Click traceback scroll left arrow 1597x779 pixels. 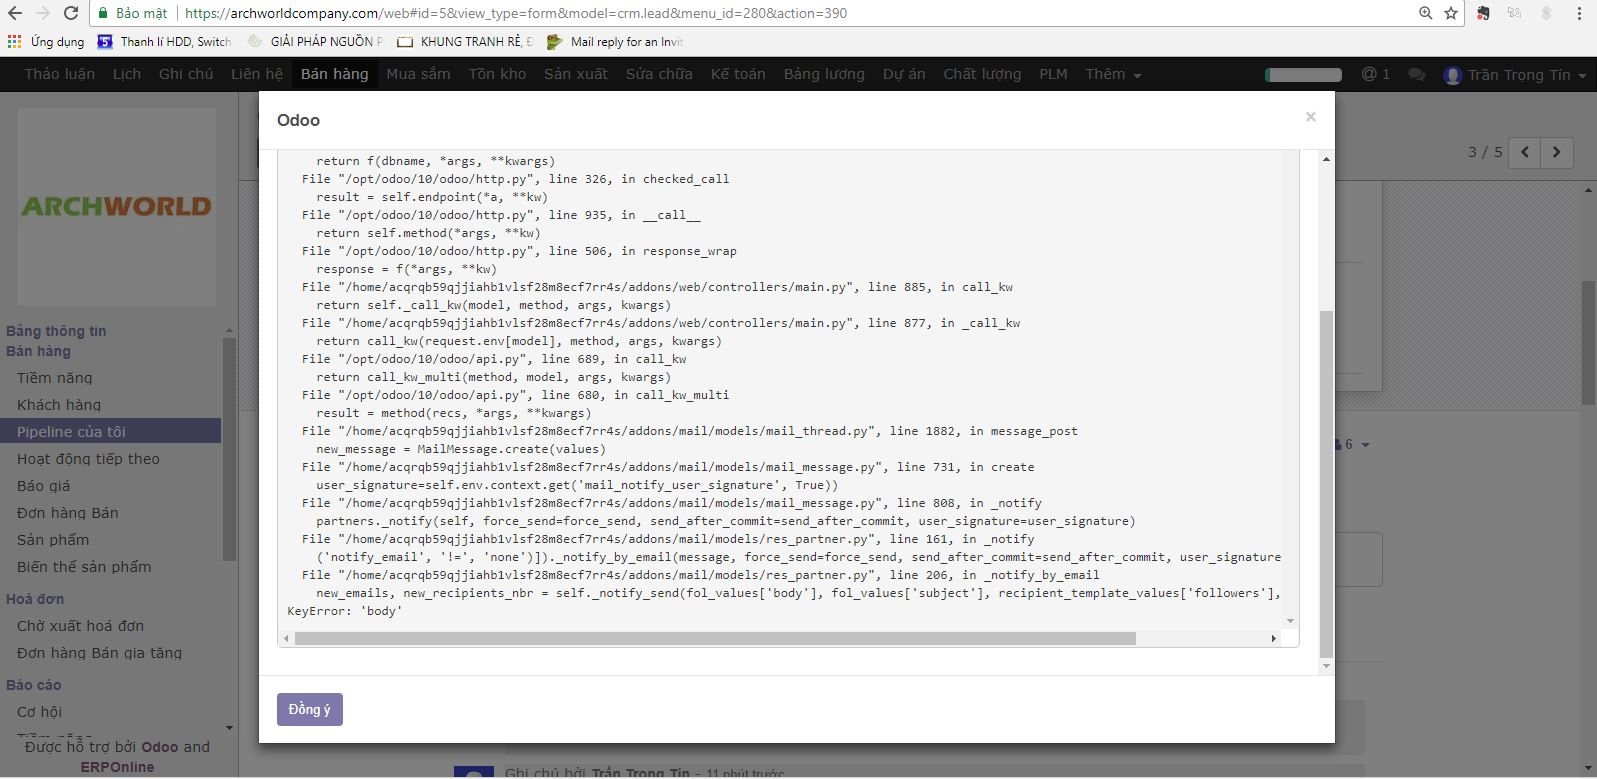click(286, 638)
